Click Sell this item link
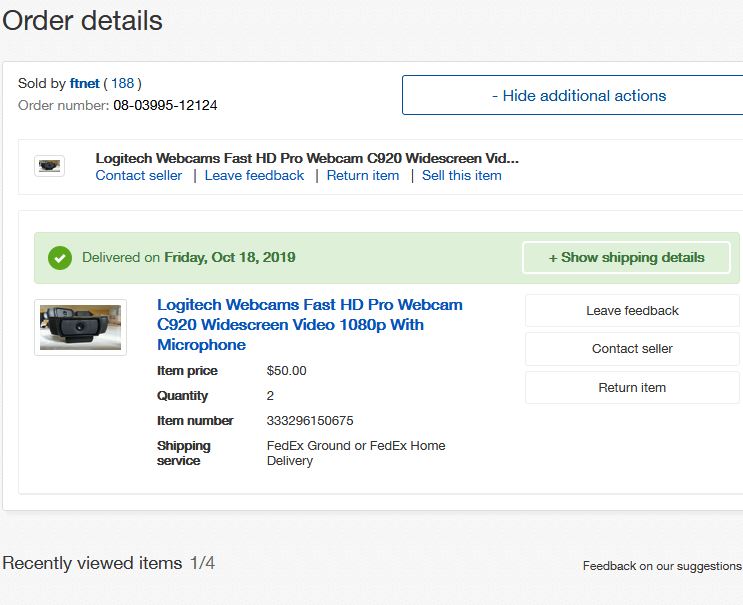Screen dimensions: 743x605 pyautogui.click(x=462, y=176)
